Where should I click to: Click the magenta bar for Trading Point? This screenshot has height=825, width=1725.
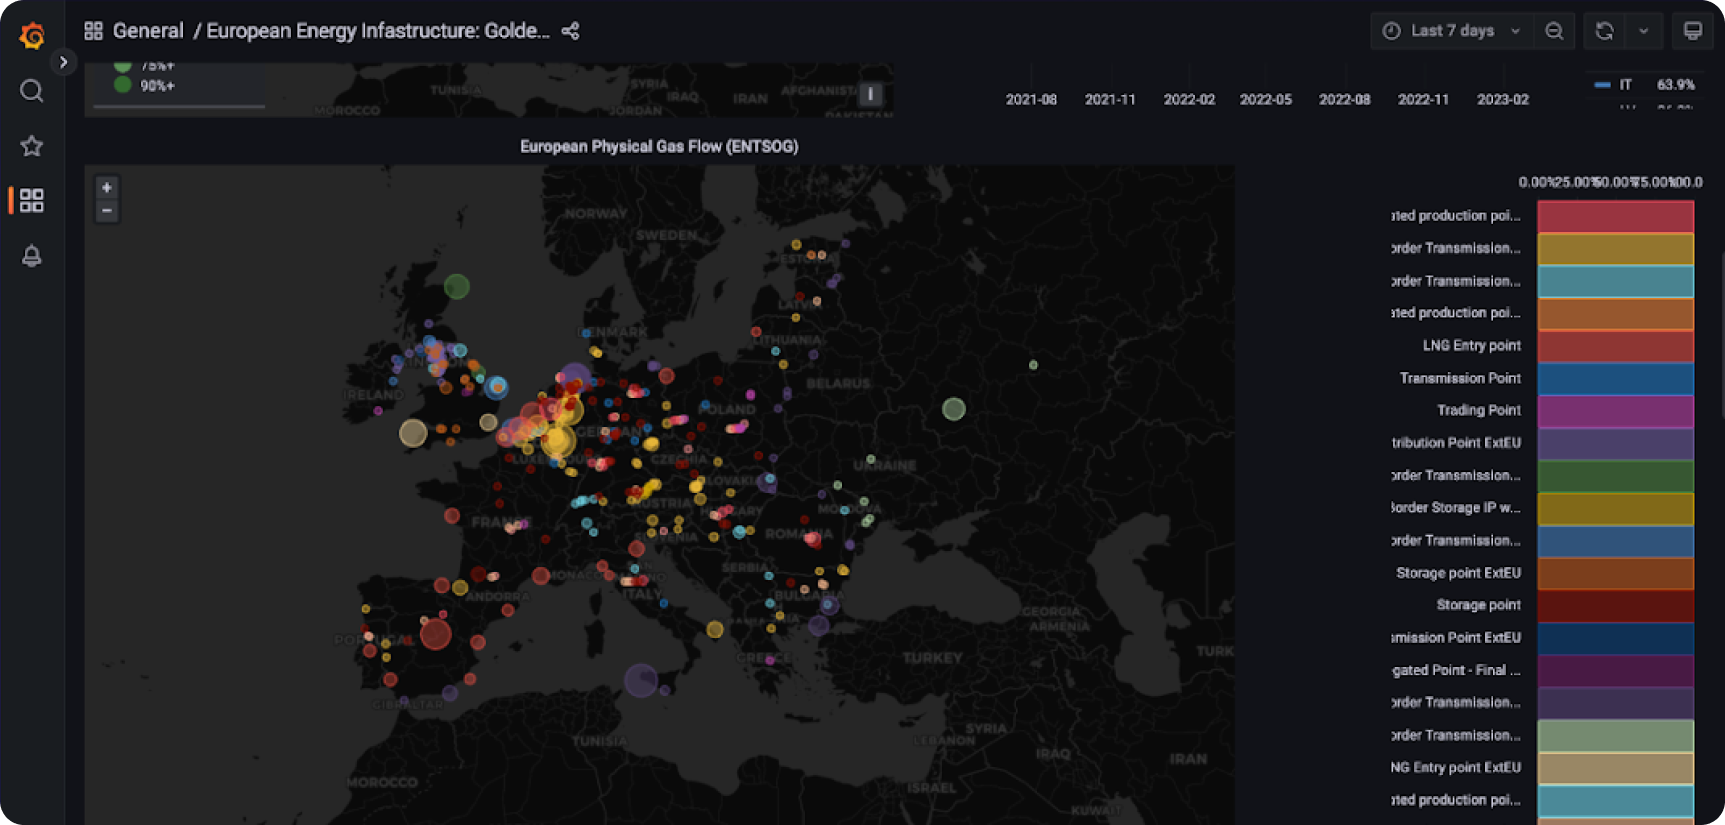[1615, 411]
